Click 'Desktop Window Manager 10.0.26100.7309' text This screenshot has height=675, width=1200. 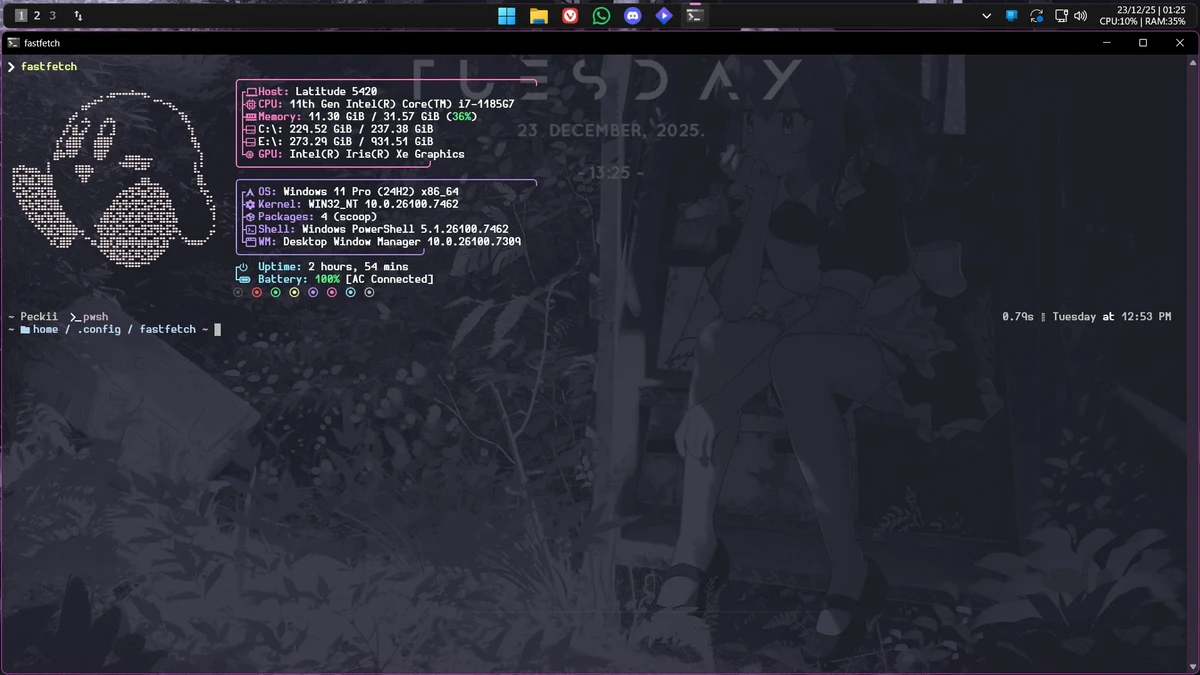(402, 242)
